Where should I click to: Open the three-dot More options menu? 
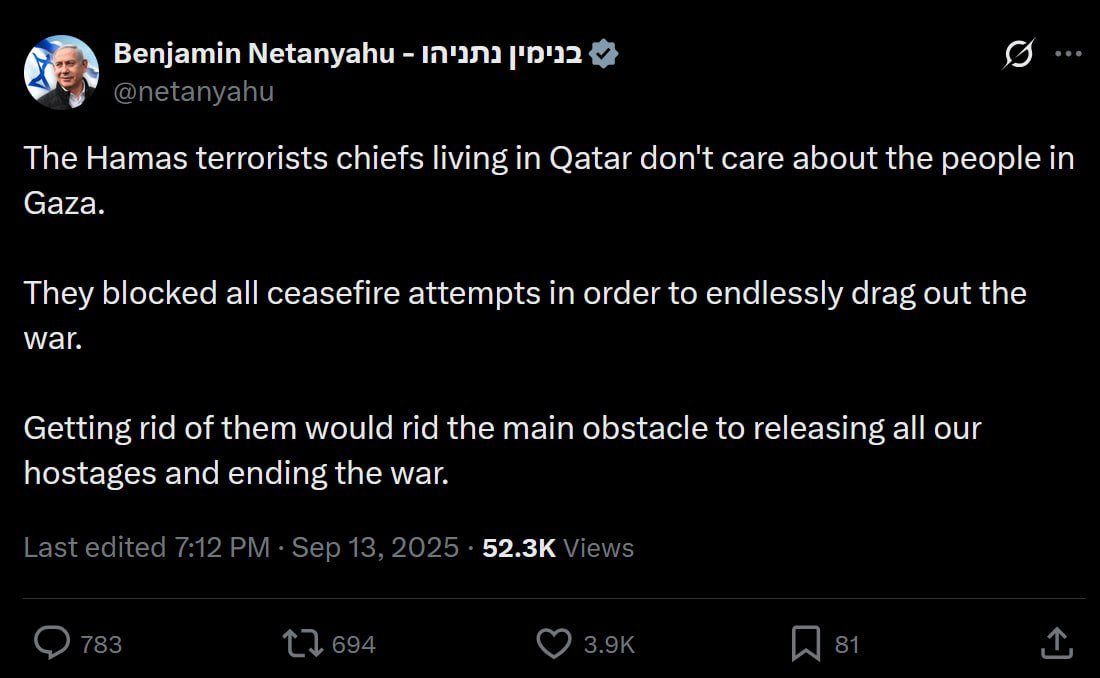tap(1068, 55)
